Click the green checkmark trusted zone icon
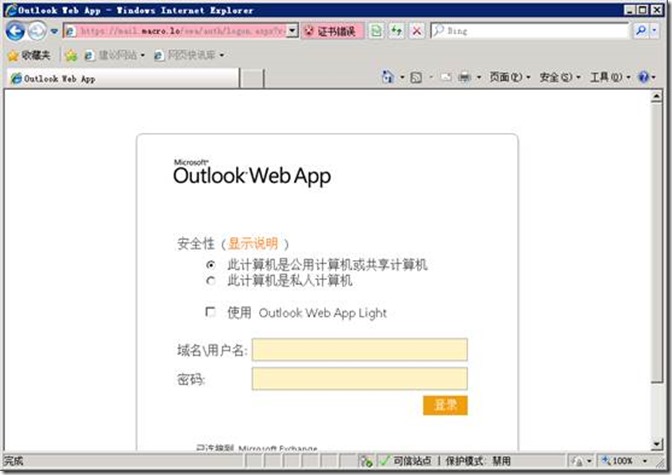 pyautogui.click(x=384, y=461)
